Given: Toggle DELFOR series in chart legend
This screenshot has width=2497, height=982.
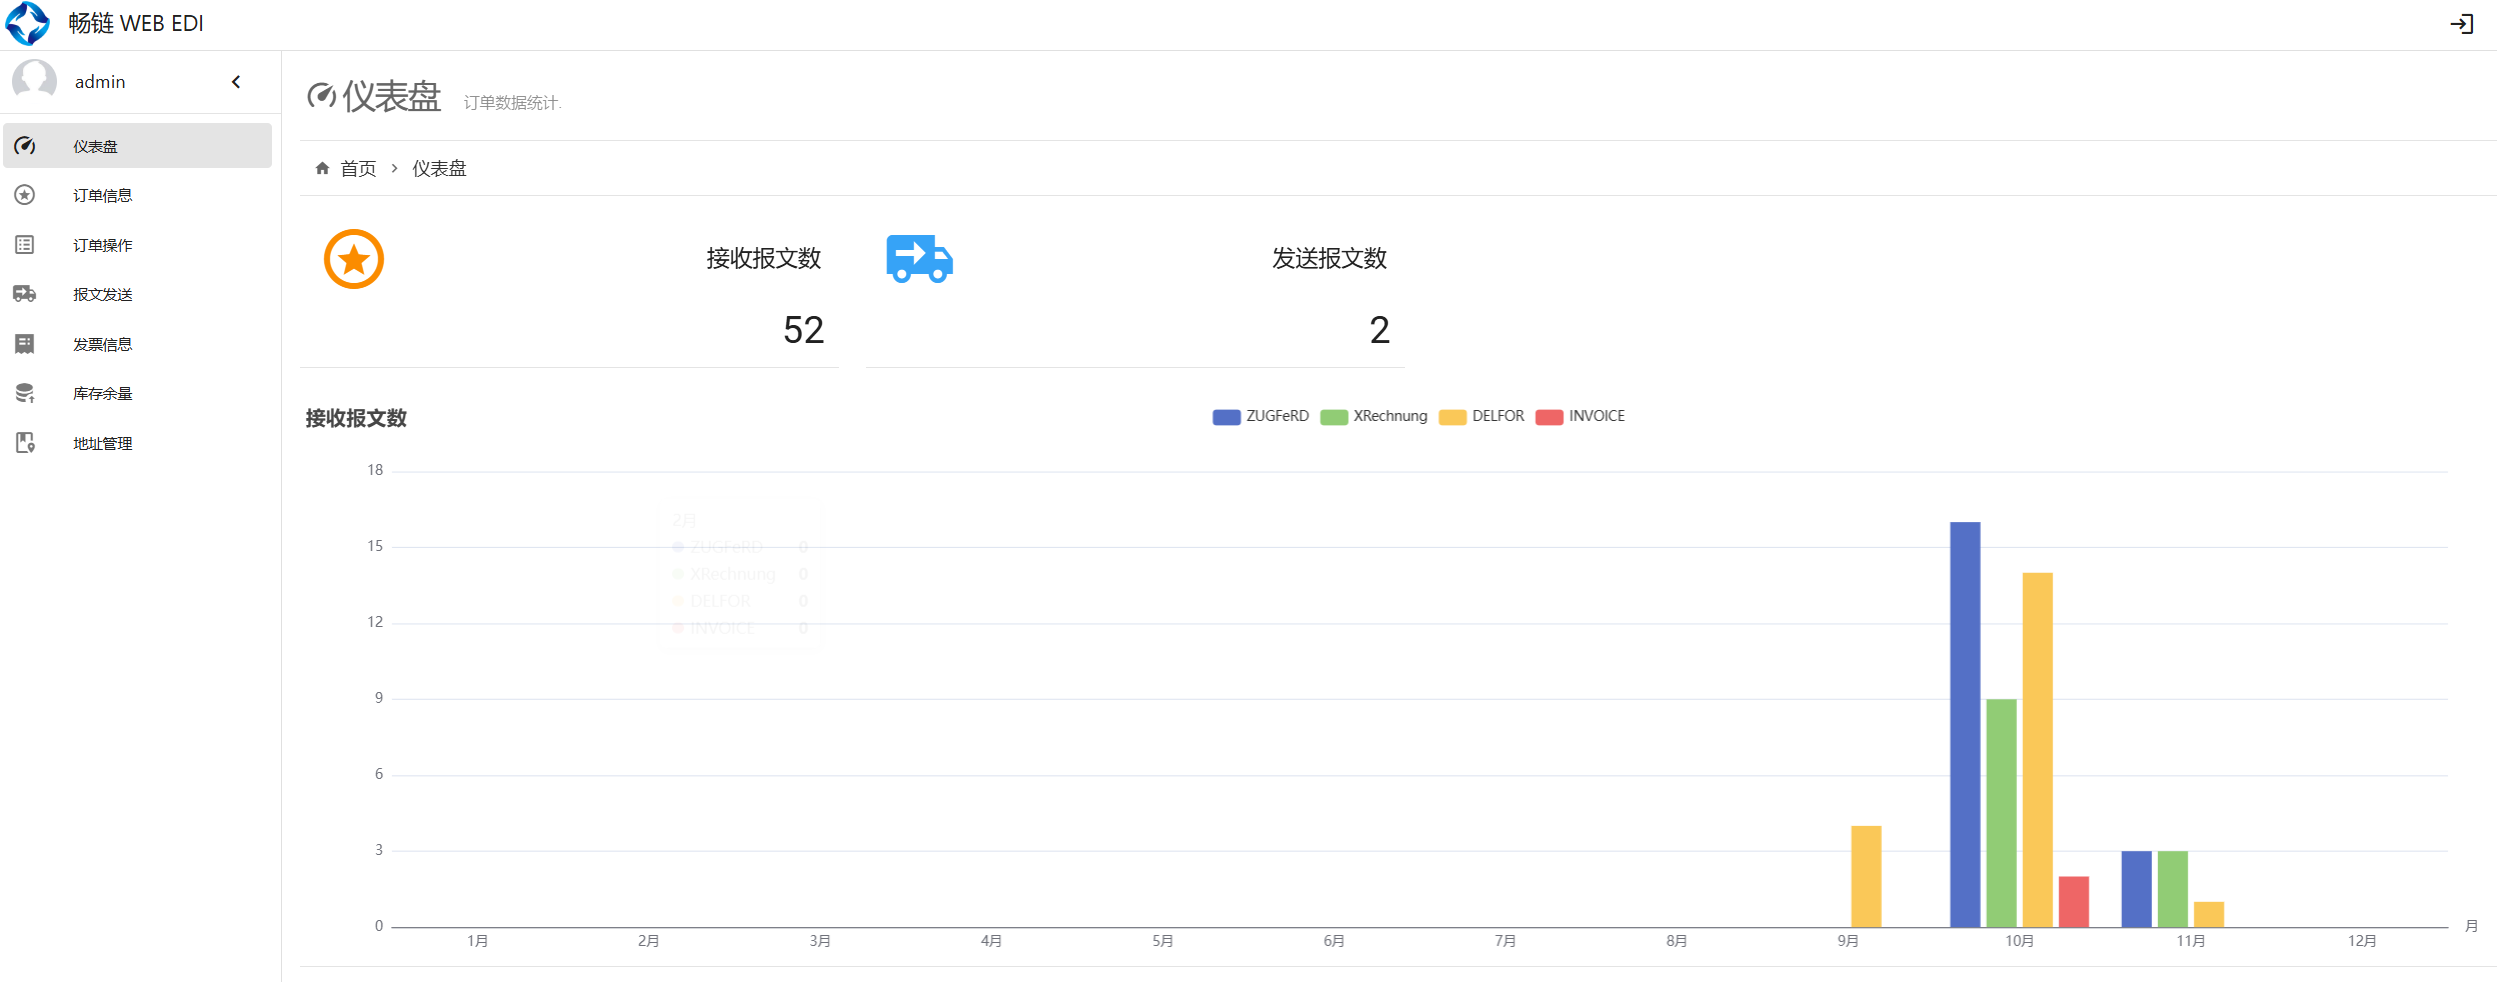Looking at the screenshot, I should coord(1482,416).
